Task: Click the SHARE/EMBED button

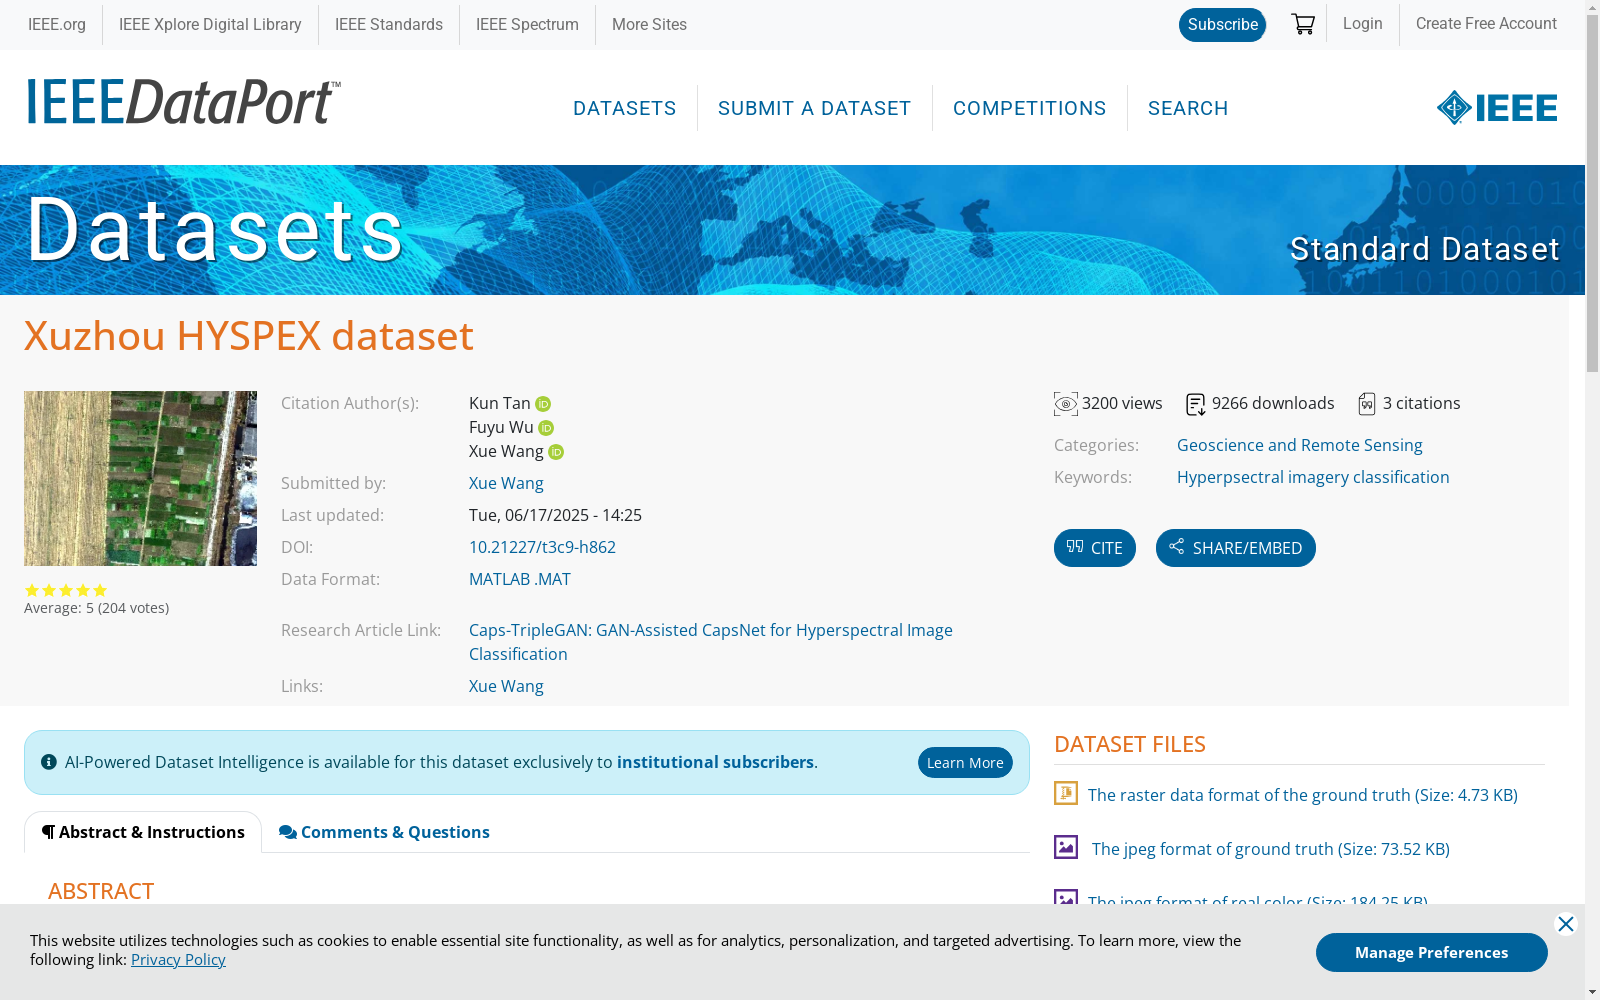Action: pos(1236,548)
